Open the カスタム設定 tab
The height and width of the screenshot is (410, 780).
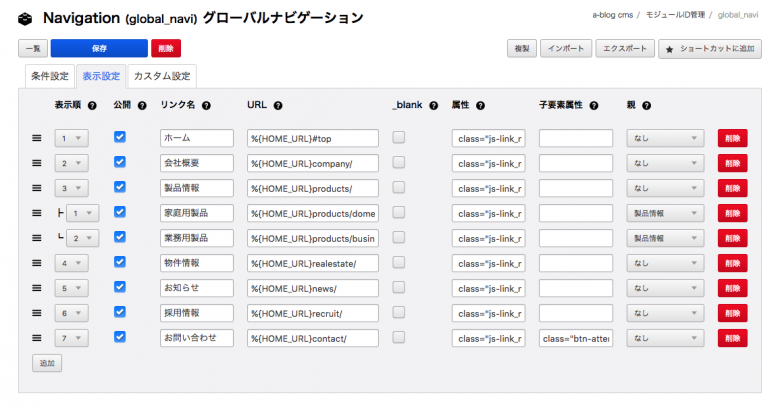tap(161, 76)
